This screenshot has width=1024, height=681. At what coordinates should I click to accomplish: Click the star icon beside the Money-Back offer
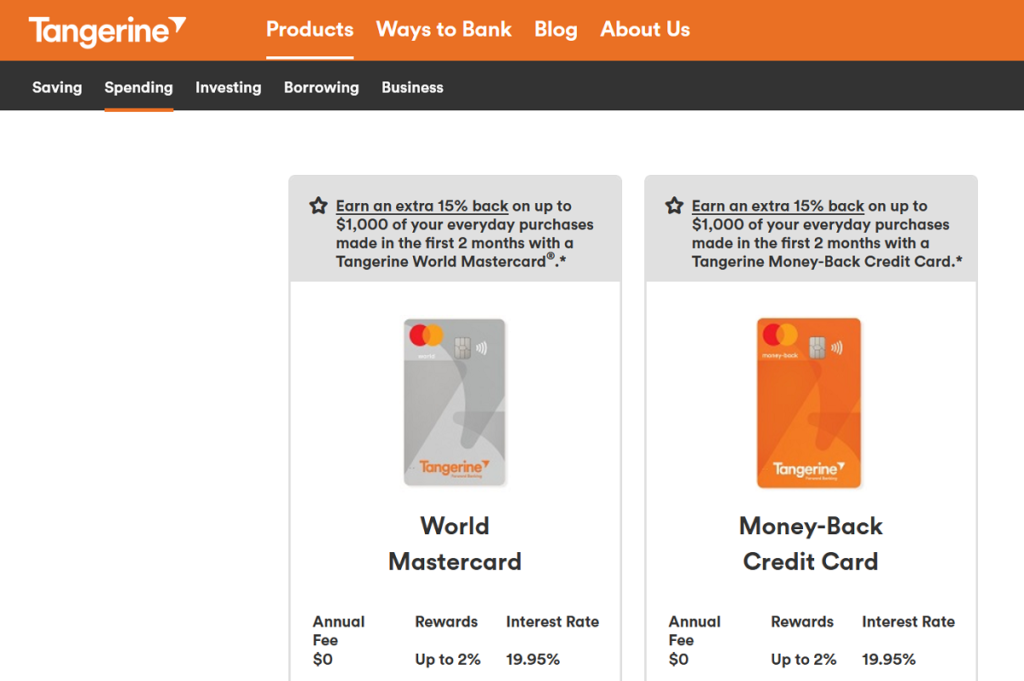pos(674,204)
